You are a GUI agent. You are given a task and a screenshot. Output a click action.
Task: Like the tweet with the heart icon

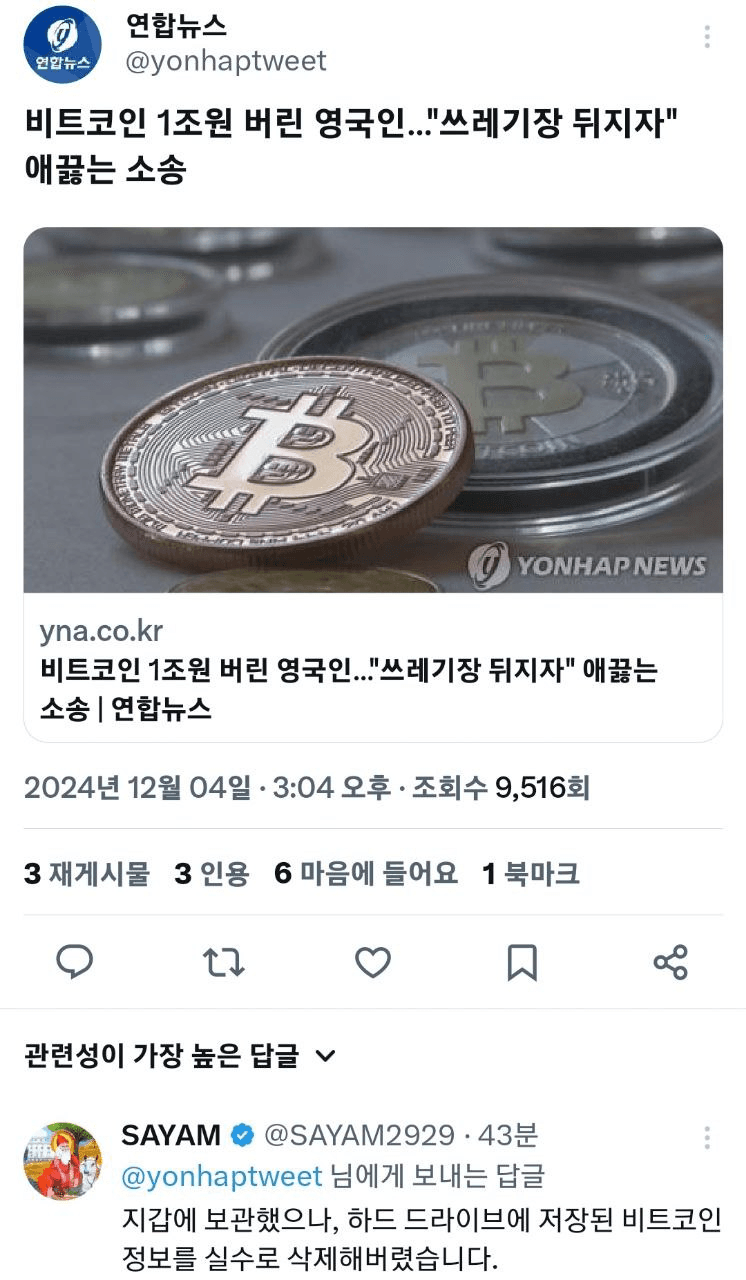tap(373, 962)
